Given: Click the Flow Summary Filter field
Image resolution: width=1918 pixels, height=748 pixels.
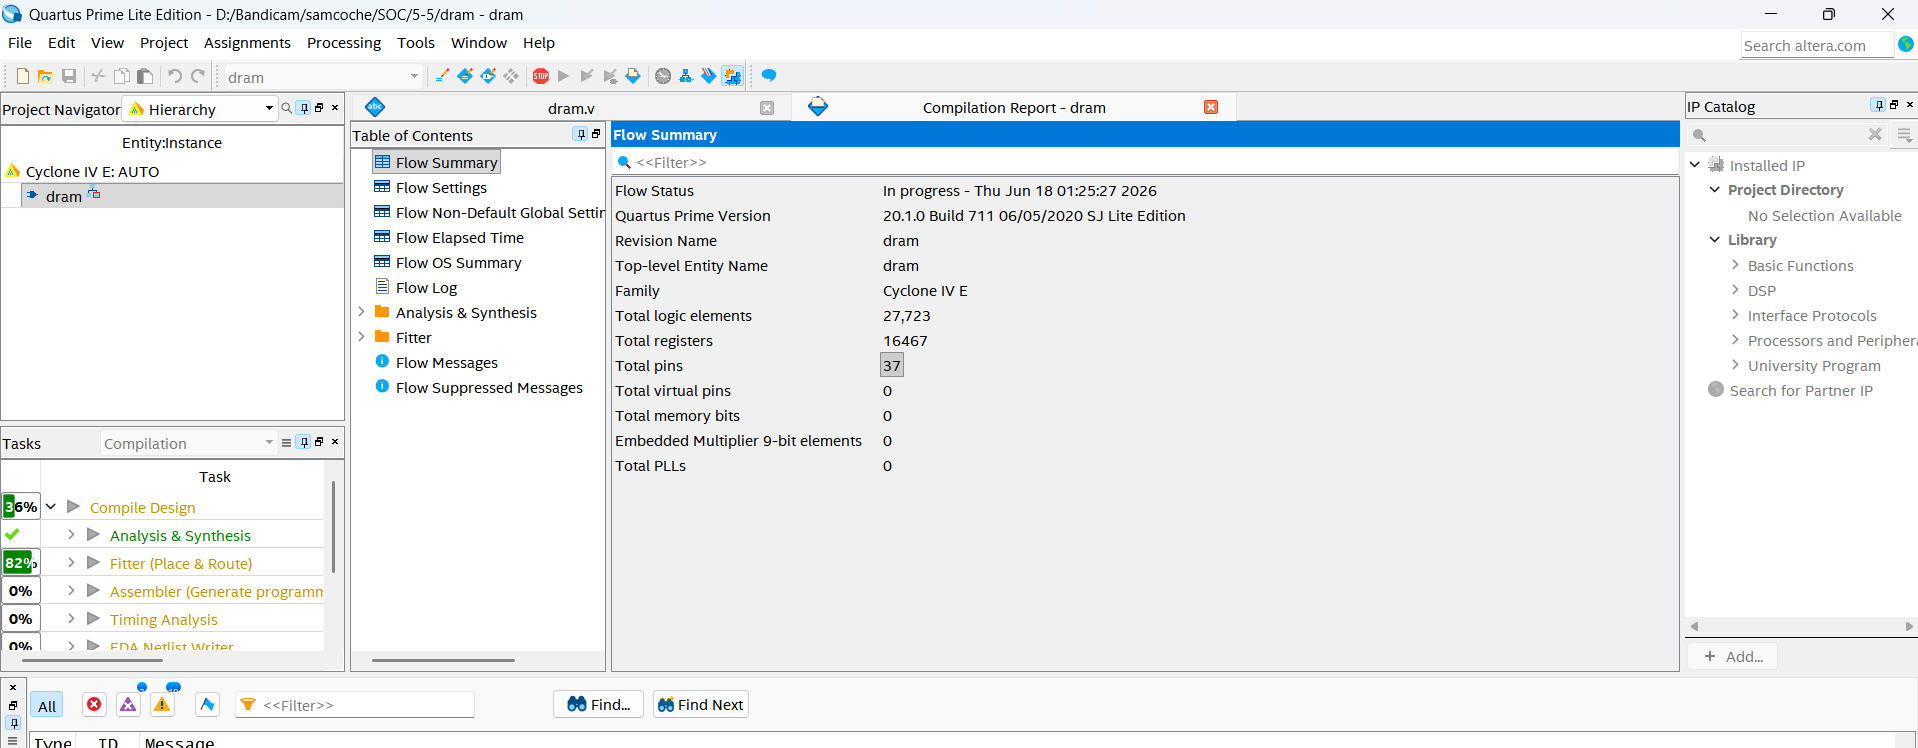Looking at the screenshot, I should point(1145,162).
